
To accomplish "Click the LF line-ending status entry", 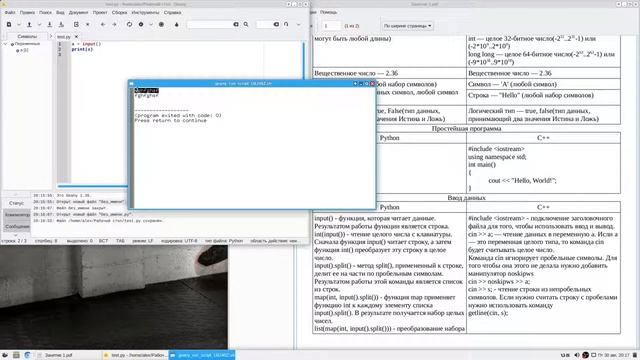I will [x=142, y=241].
